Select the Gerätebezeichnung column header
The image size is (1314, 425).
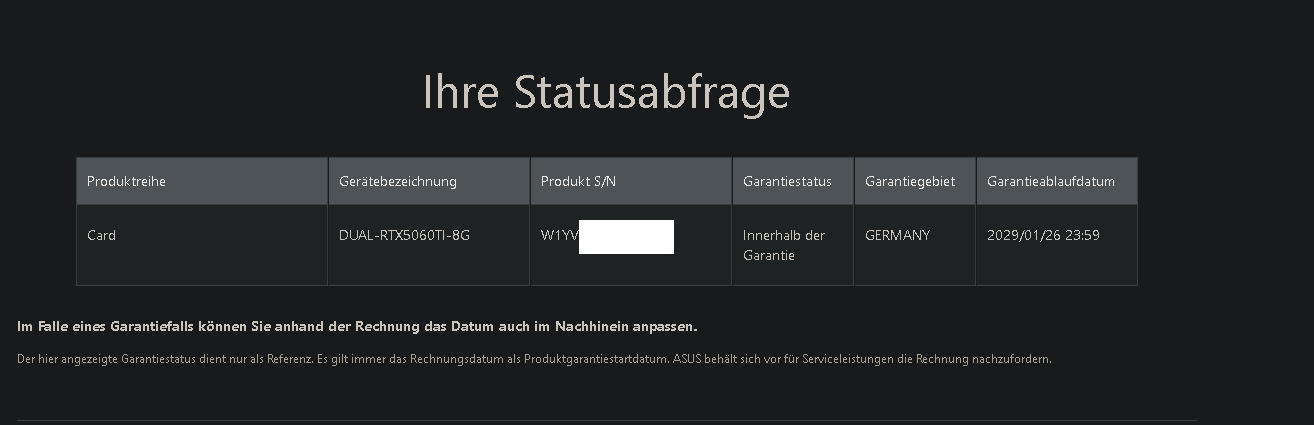point(429,181)
